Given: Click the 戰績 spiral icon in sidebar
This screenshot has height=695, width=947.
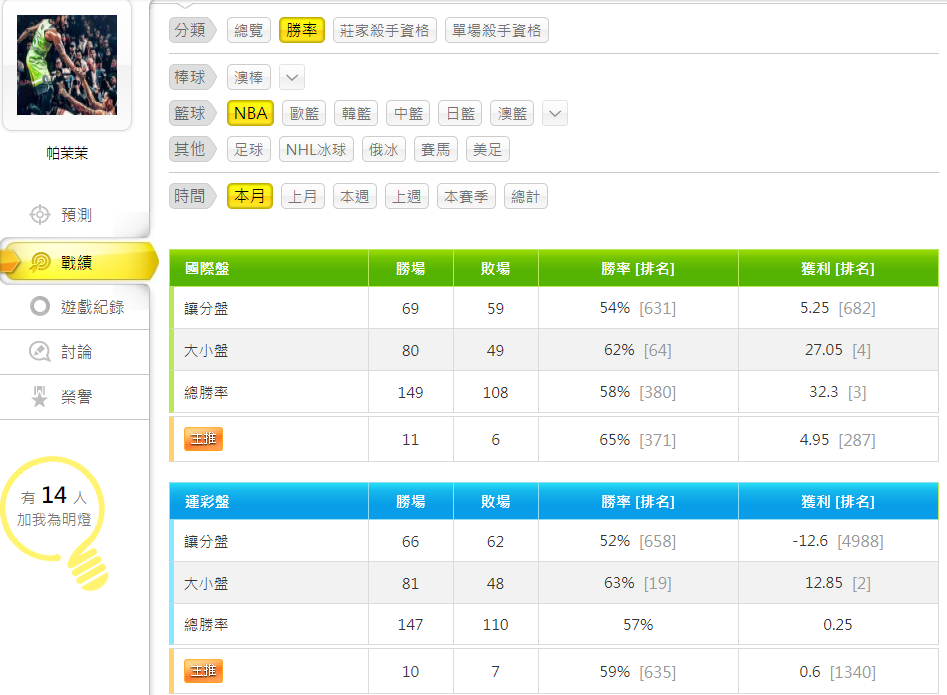Looking at the screenshot, I should coord(40,262).
